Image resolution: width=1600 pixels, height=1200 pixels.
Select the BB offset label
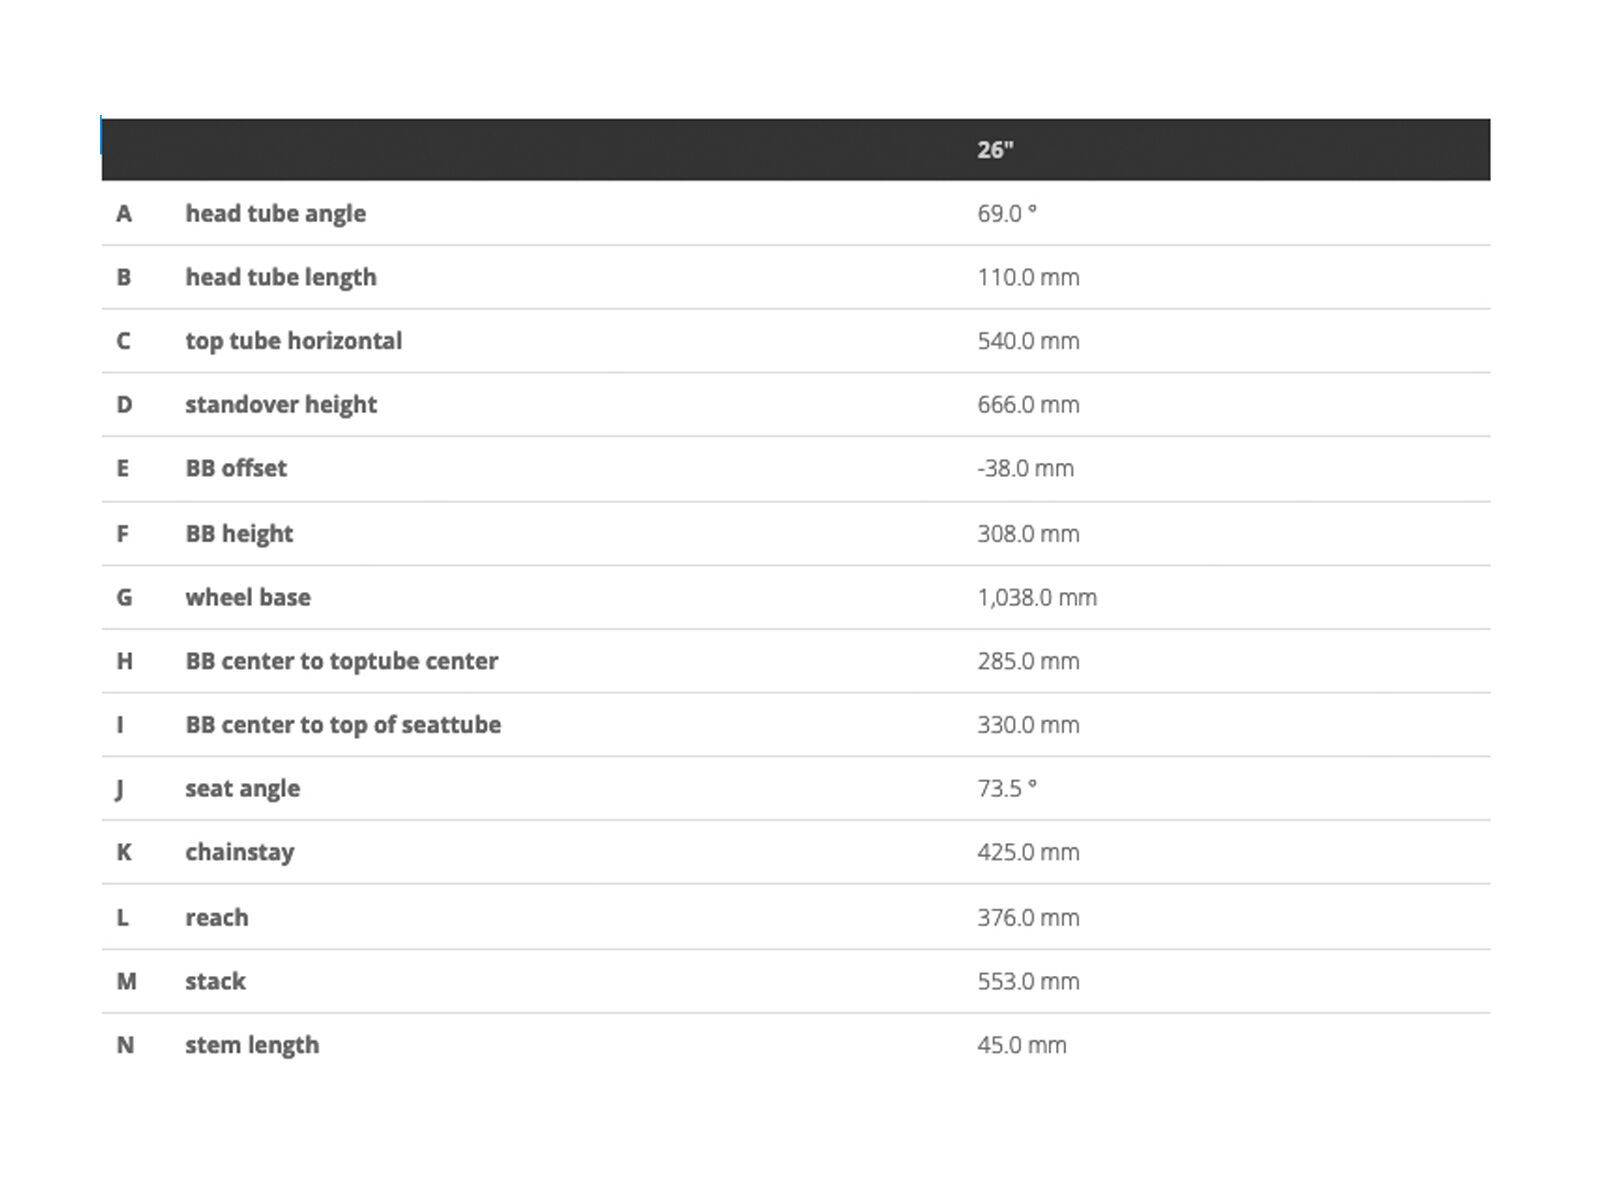[235, 469]
